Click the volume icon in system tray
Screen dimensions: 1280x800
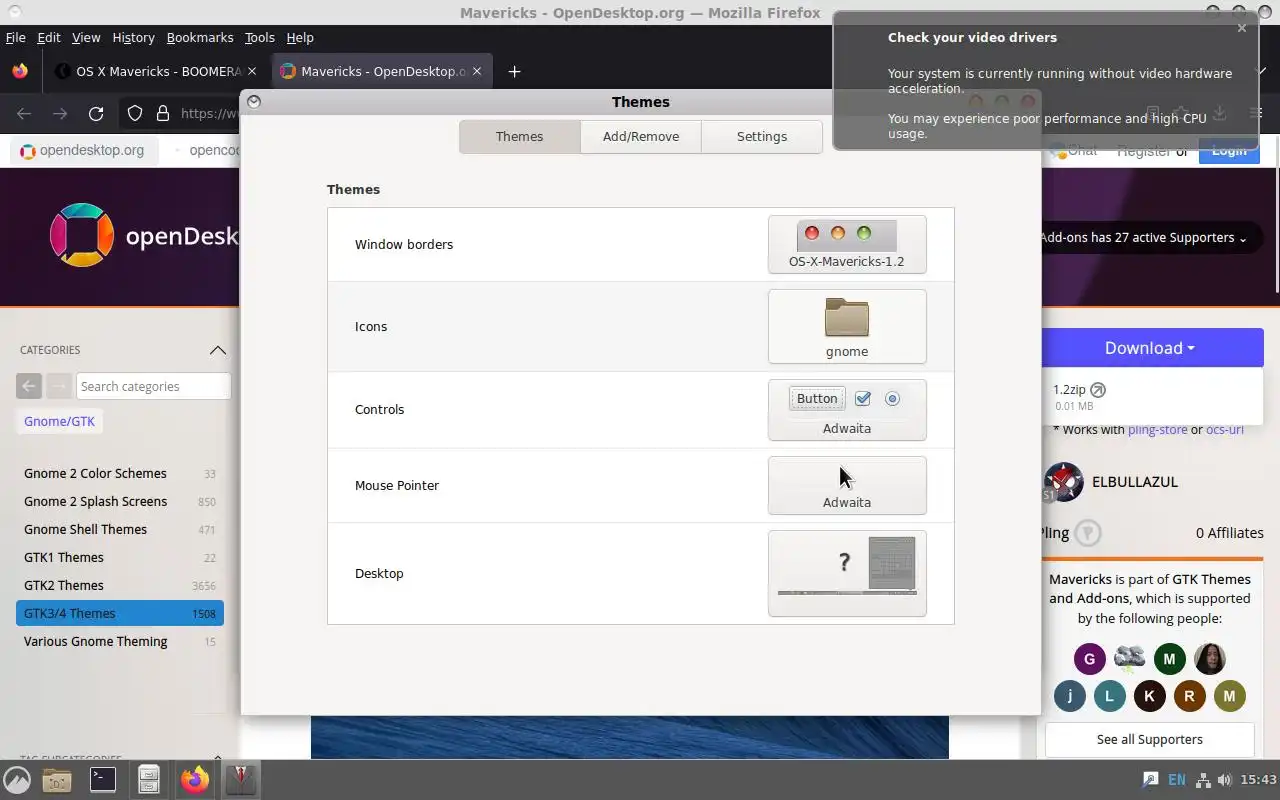tap(1224, 780)
